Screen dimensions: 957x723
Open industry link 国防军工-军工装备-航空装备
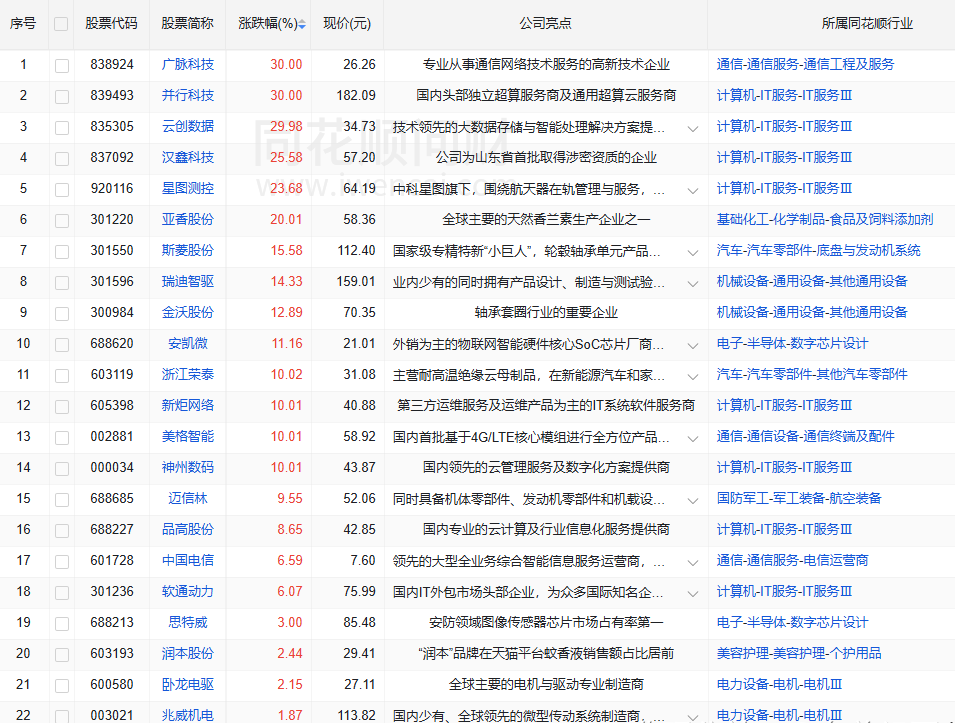[799, 498]
